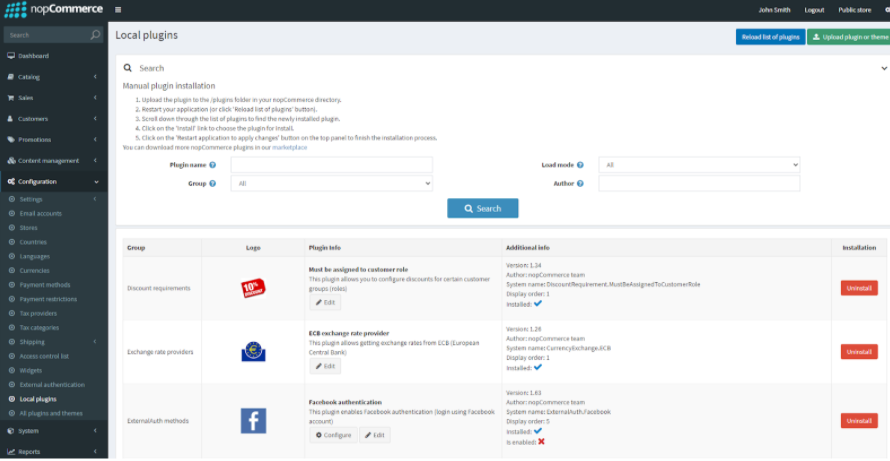Edit the Facebook authentication plugin

click(x=375, y=435)
